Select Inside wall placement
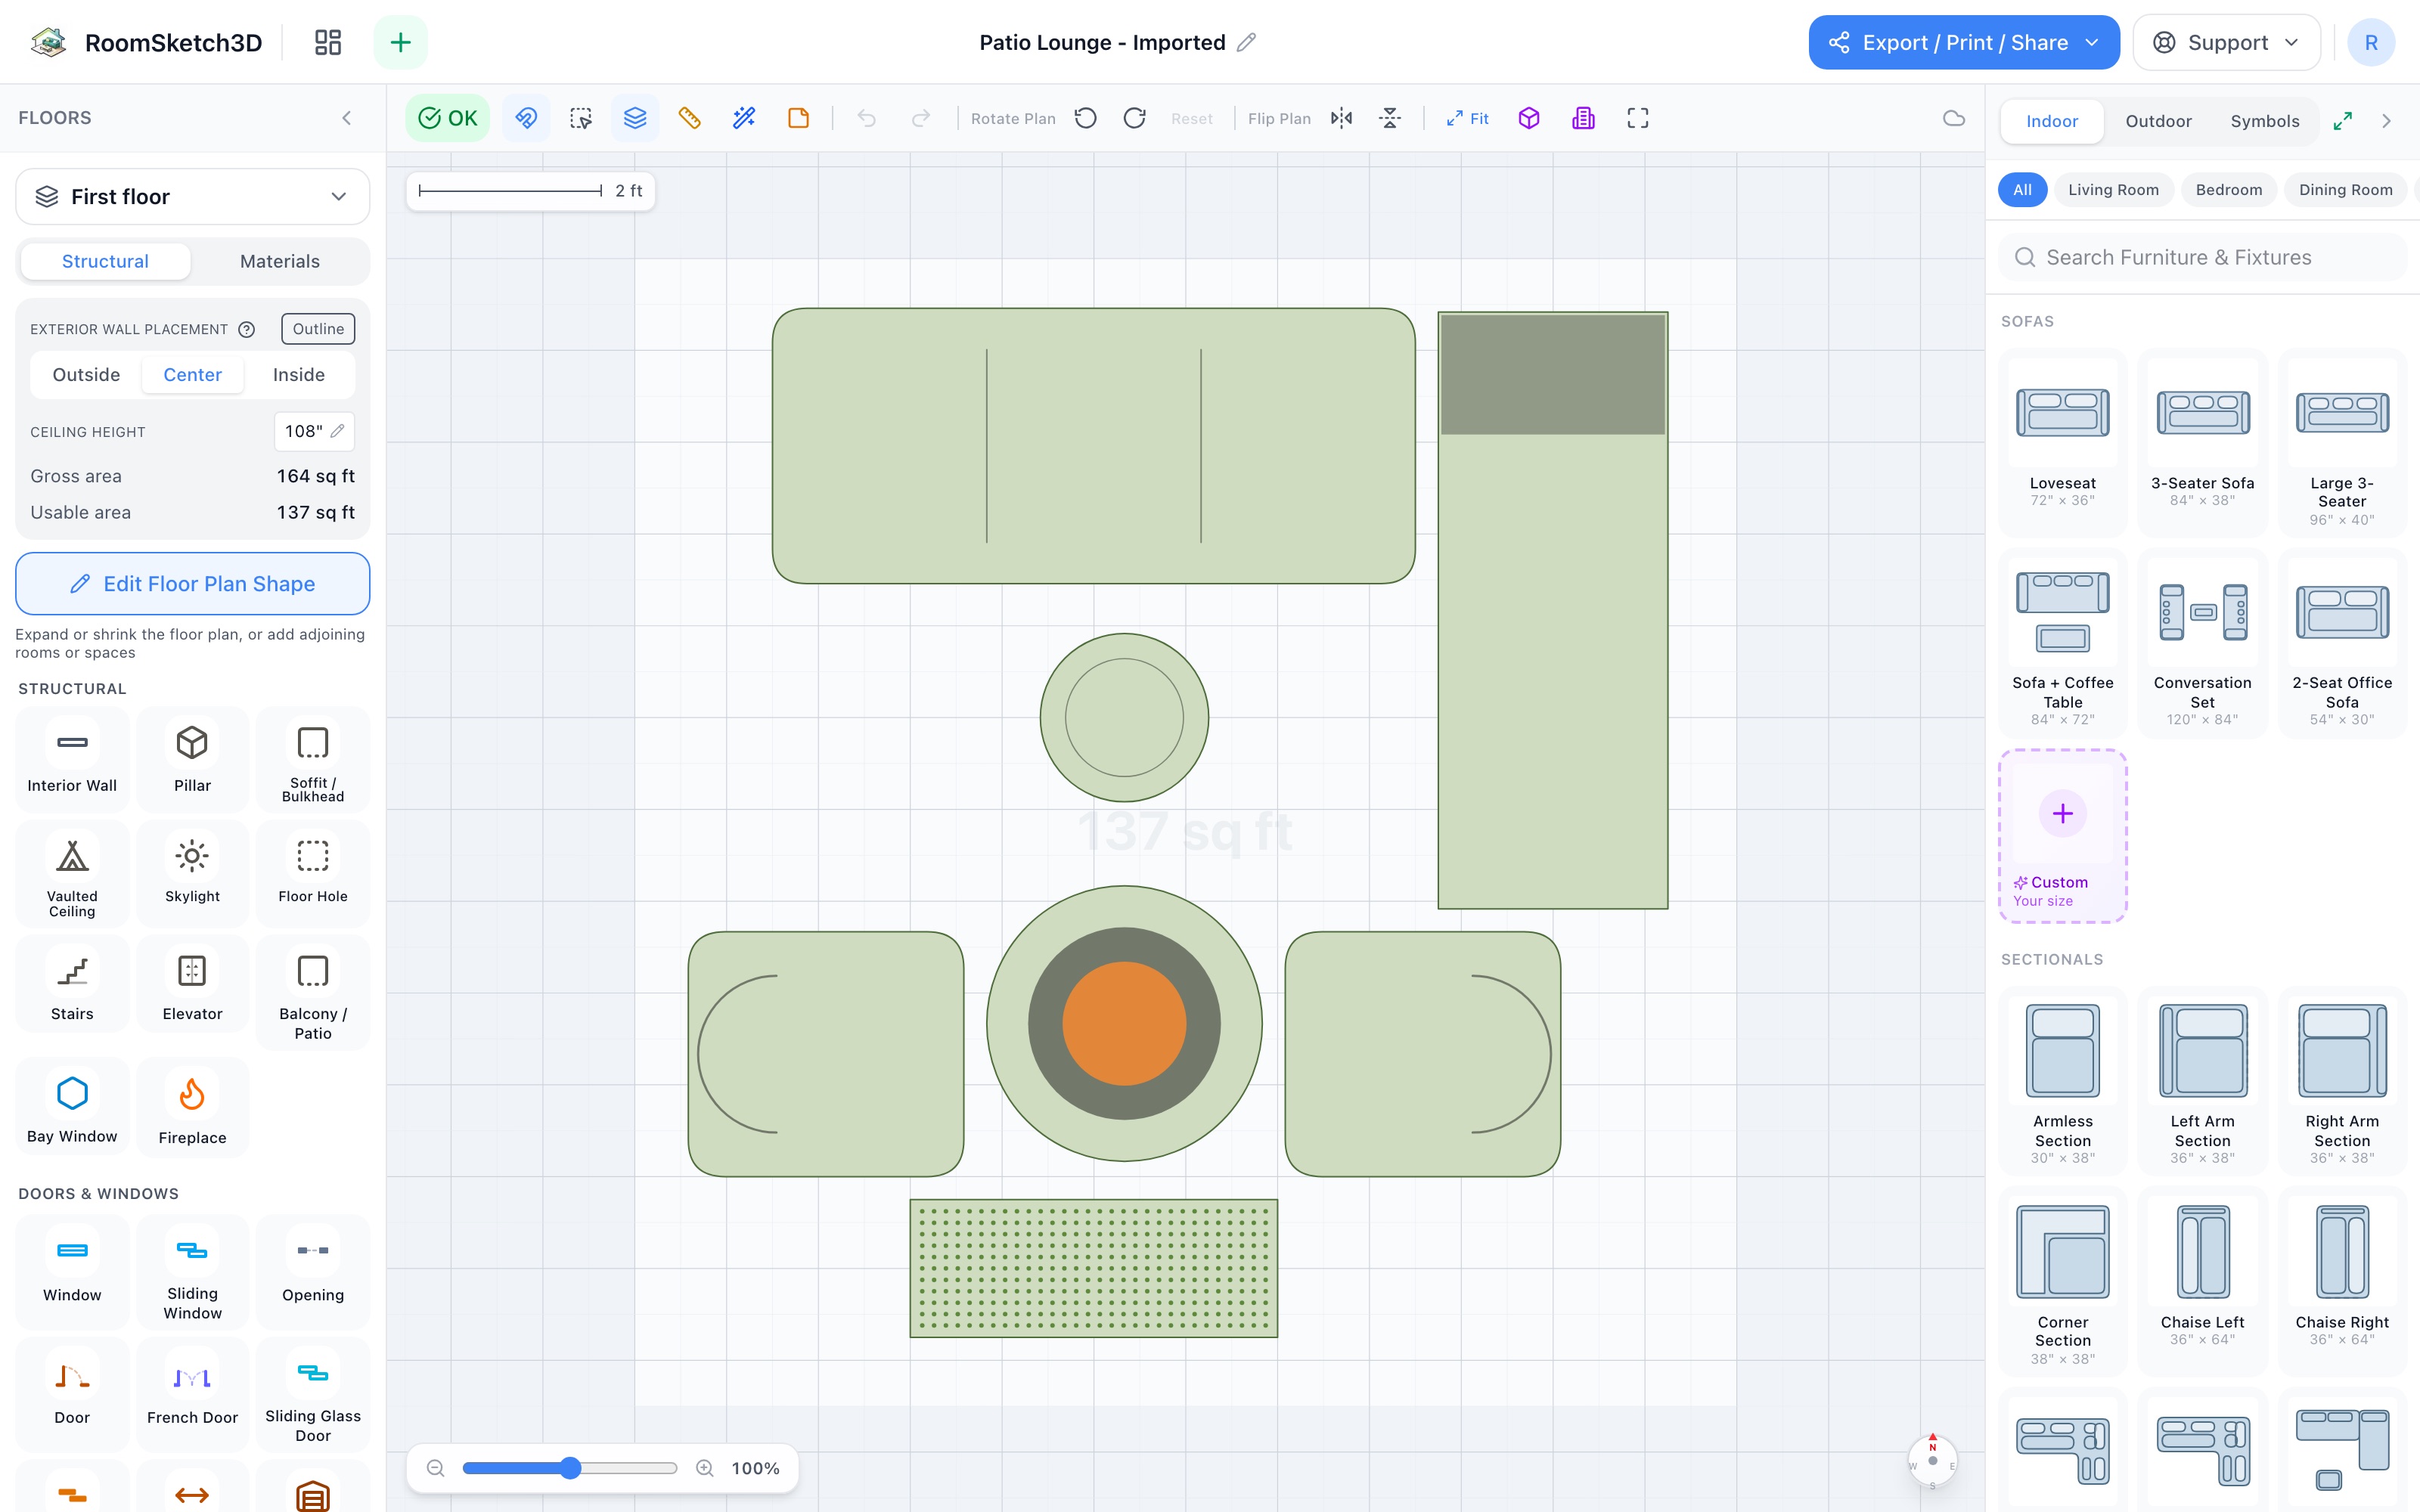 pos(298,375)
